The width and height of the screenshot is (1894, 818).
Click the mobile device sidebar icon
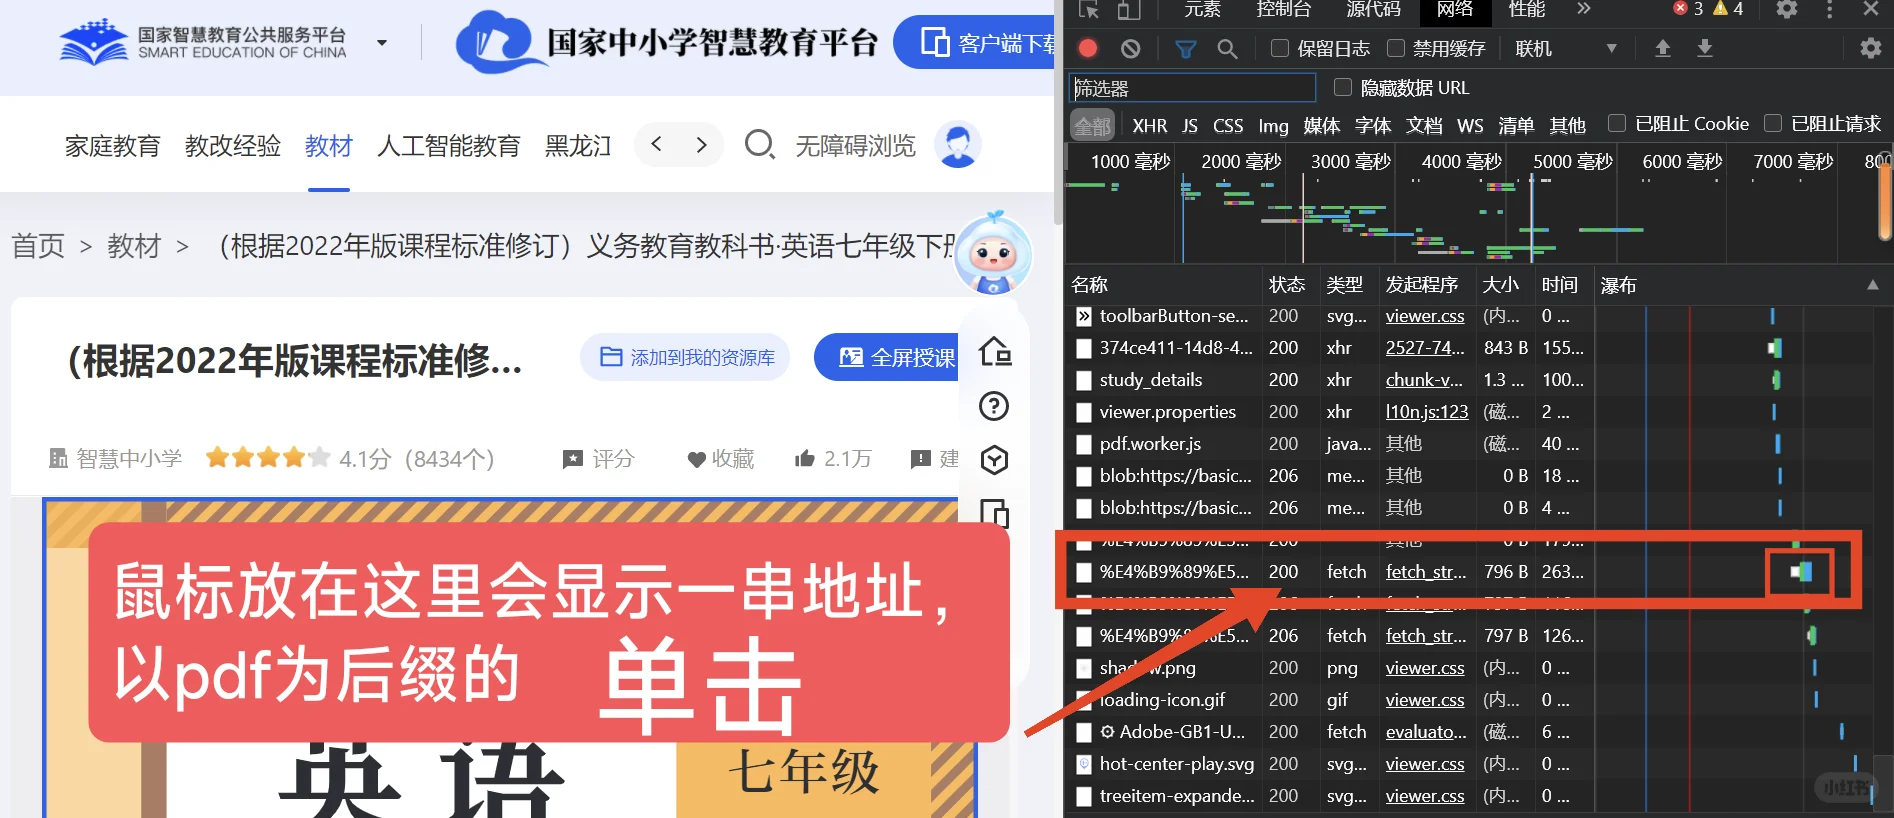[x=995, y=513]
